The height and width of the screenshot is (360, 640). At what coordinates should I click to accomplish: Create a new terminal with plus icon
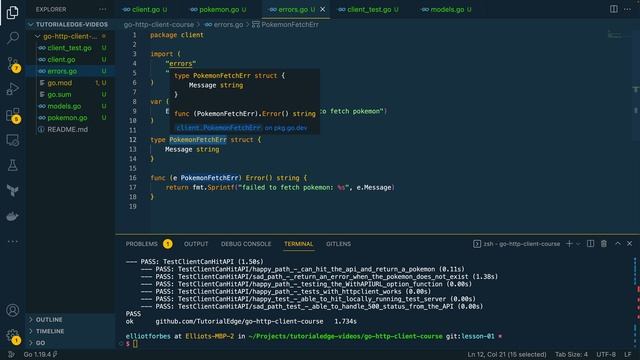click(569, 244)
